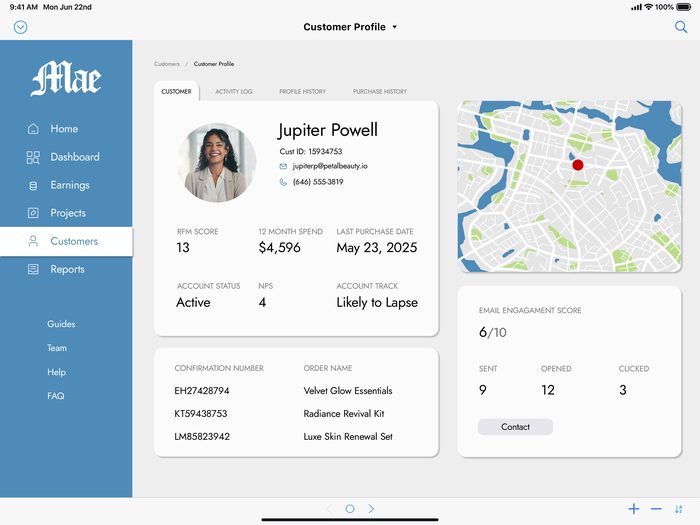This screenshot has width=700, height=525.
Task: Click order Luxe Skin Renewal Set
Action: coord(348,437)
